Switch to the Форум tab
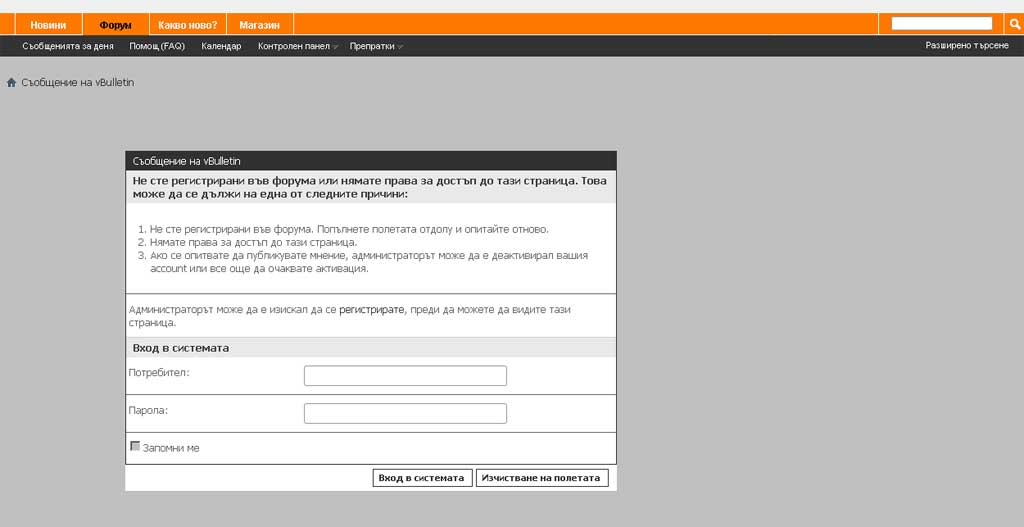This screenshot has width=1024, height=527. [x=116, y=25]
